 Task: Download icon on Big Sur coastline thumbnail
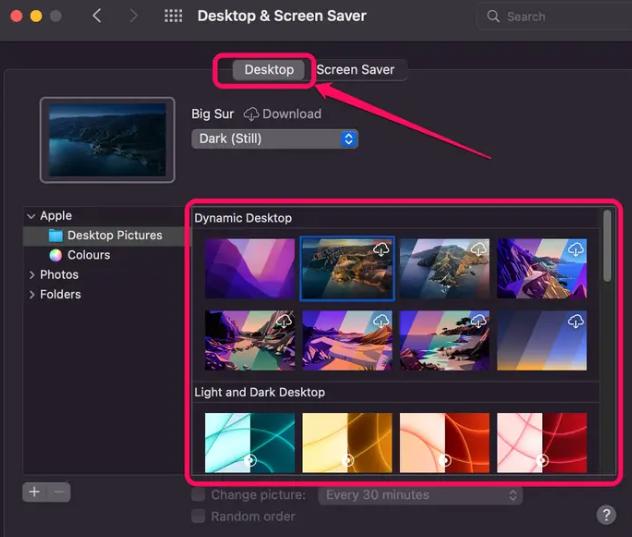click(381, 250)
